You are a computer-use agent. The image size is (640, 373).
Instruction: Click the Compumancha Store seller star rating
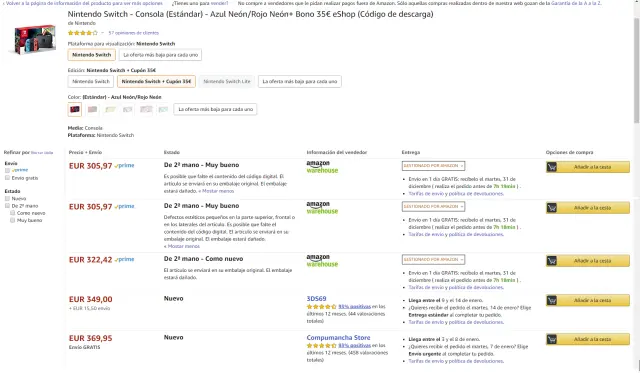pos(321,346)
